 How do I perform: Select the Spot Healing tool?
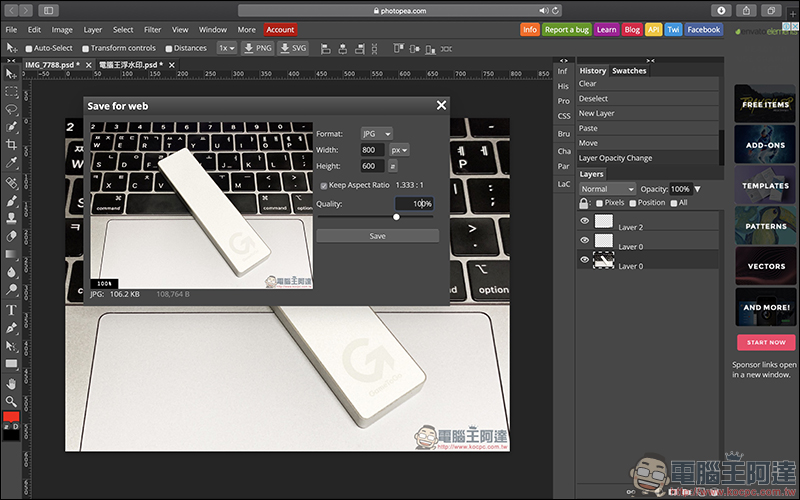click(11, 183)
